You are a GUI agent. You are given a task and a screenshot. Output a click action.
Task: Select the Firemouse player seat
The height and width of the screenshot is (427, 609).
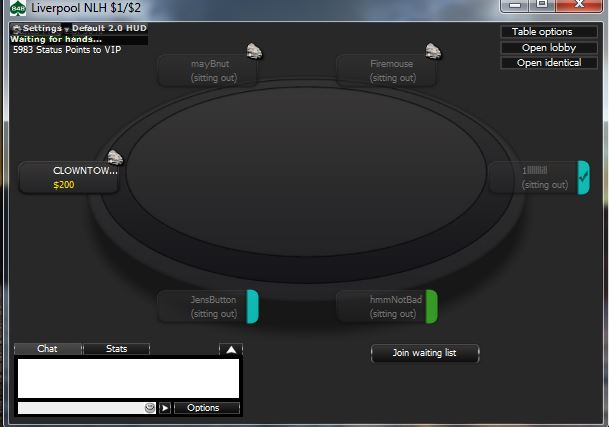pos(386,70)
